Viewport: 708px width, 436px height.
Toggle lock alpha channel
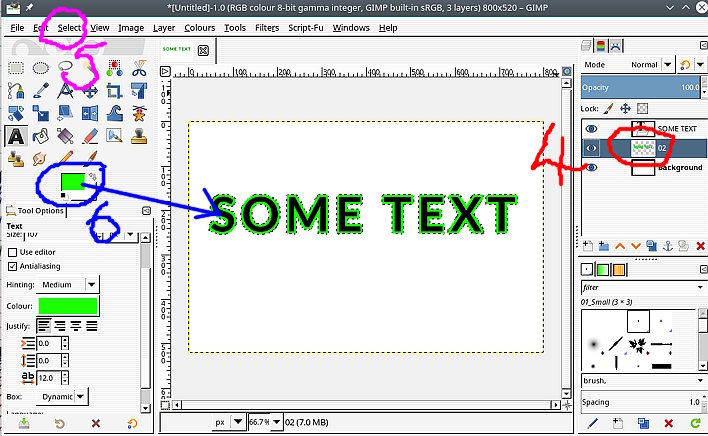pyautogui.click(x=642, y=108)
